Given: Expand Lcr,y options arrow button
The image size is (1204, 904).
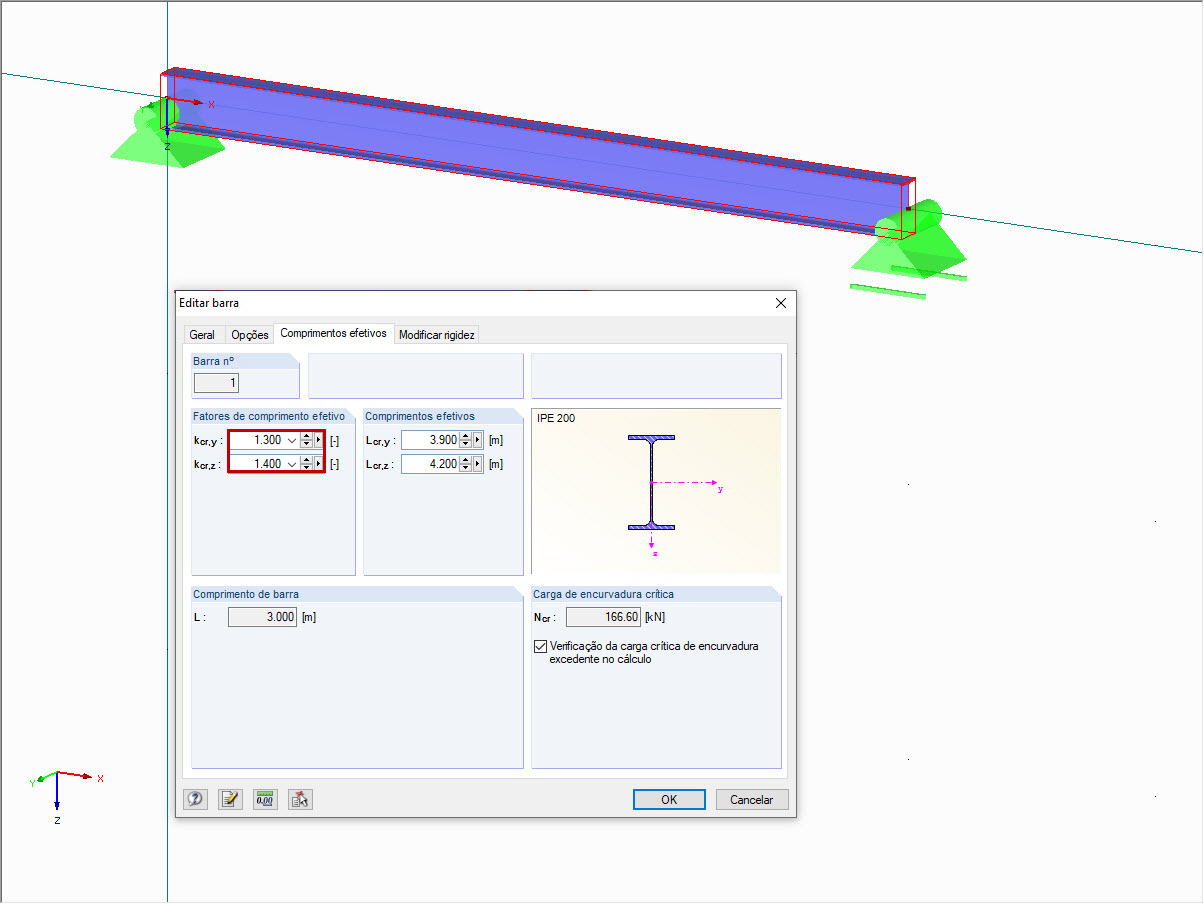Looking at the screenshot, I should [x=478, y=440].
